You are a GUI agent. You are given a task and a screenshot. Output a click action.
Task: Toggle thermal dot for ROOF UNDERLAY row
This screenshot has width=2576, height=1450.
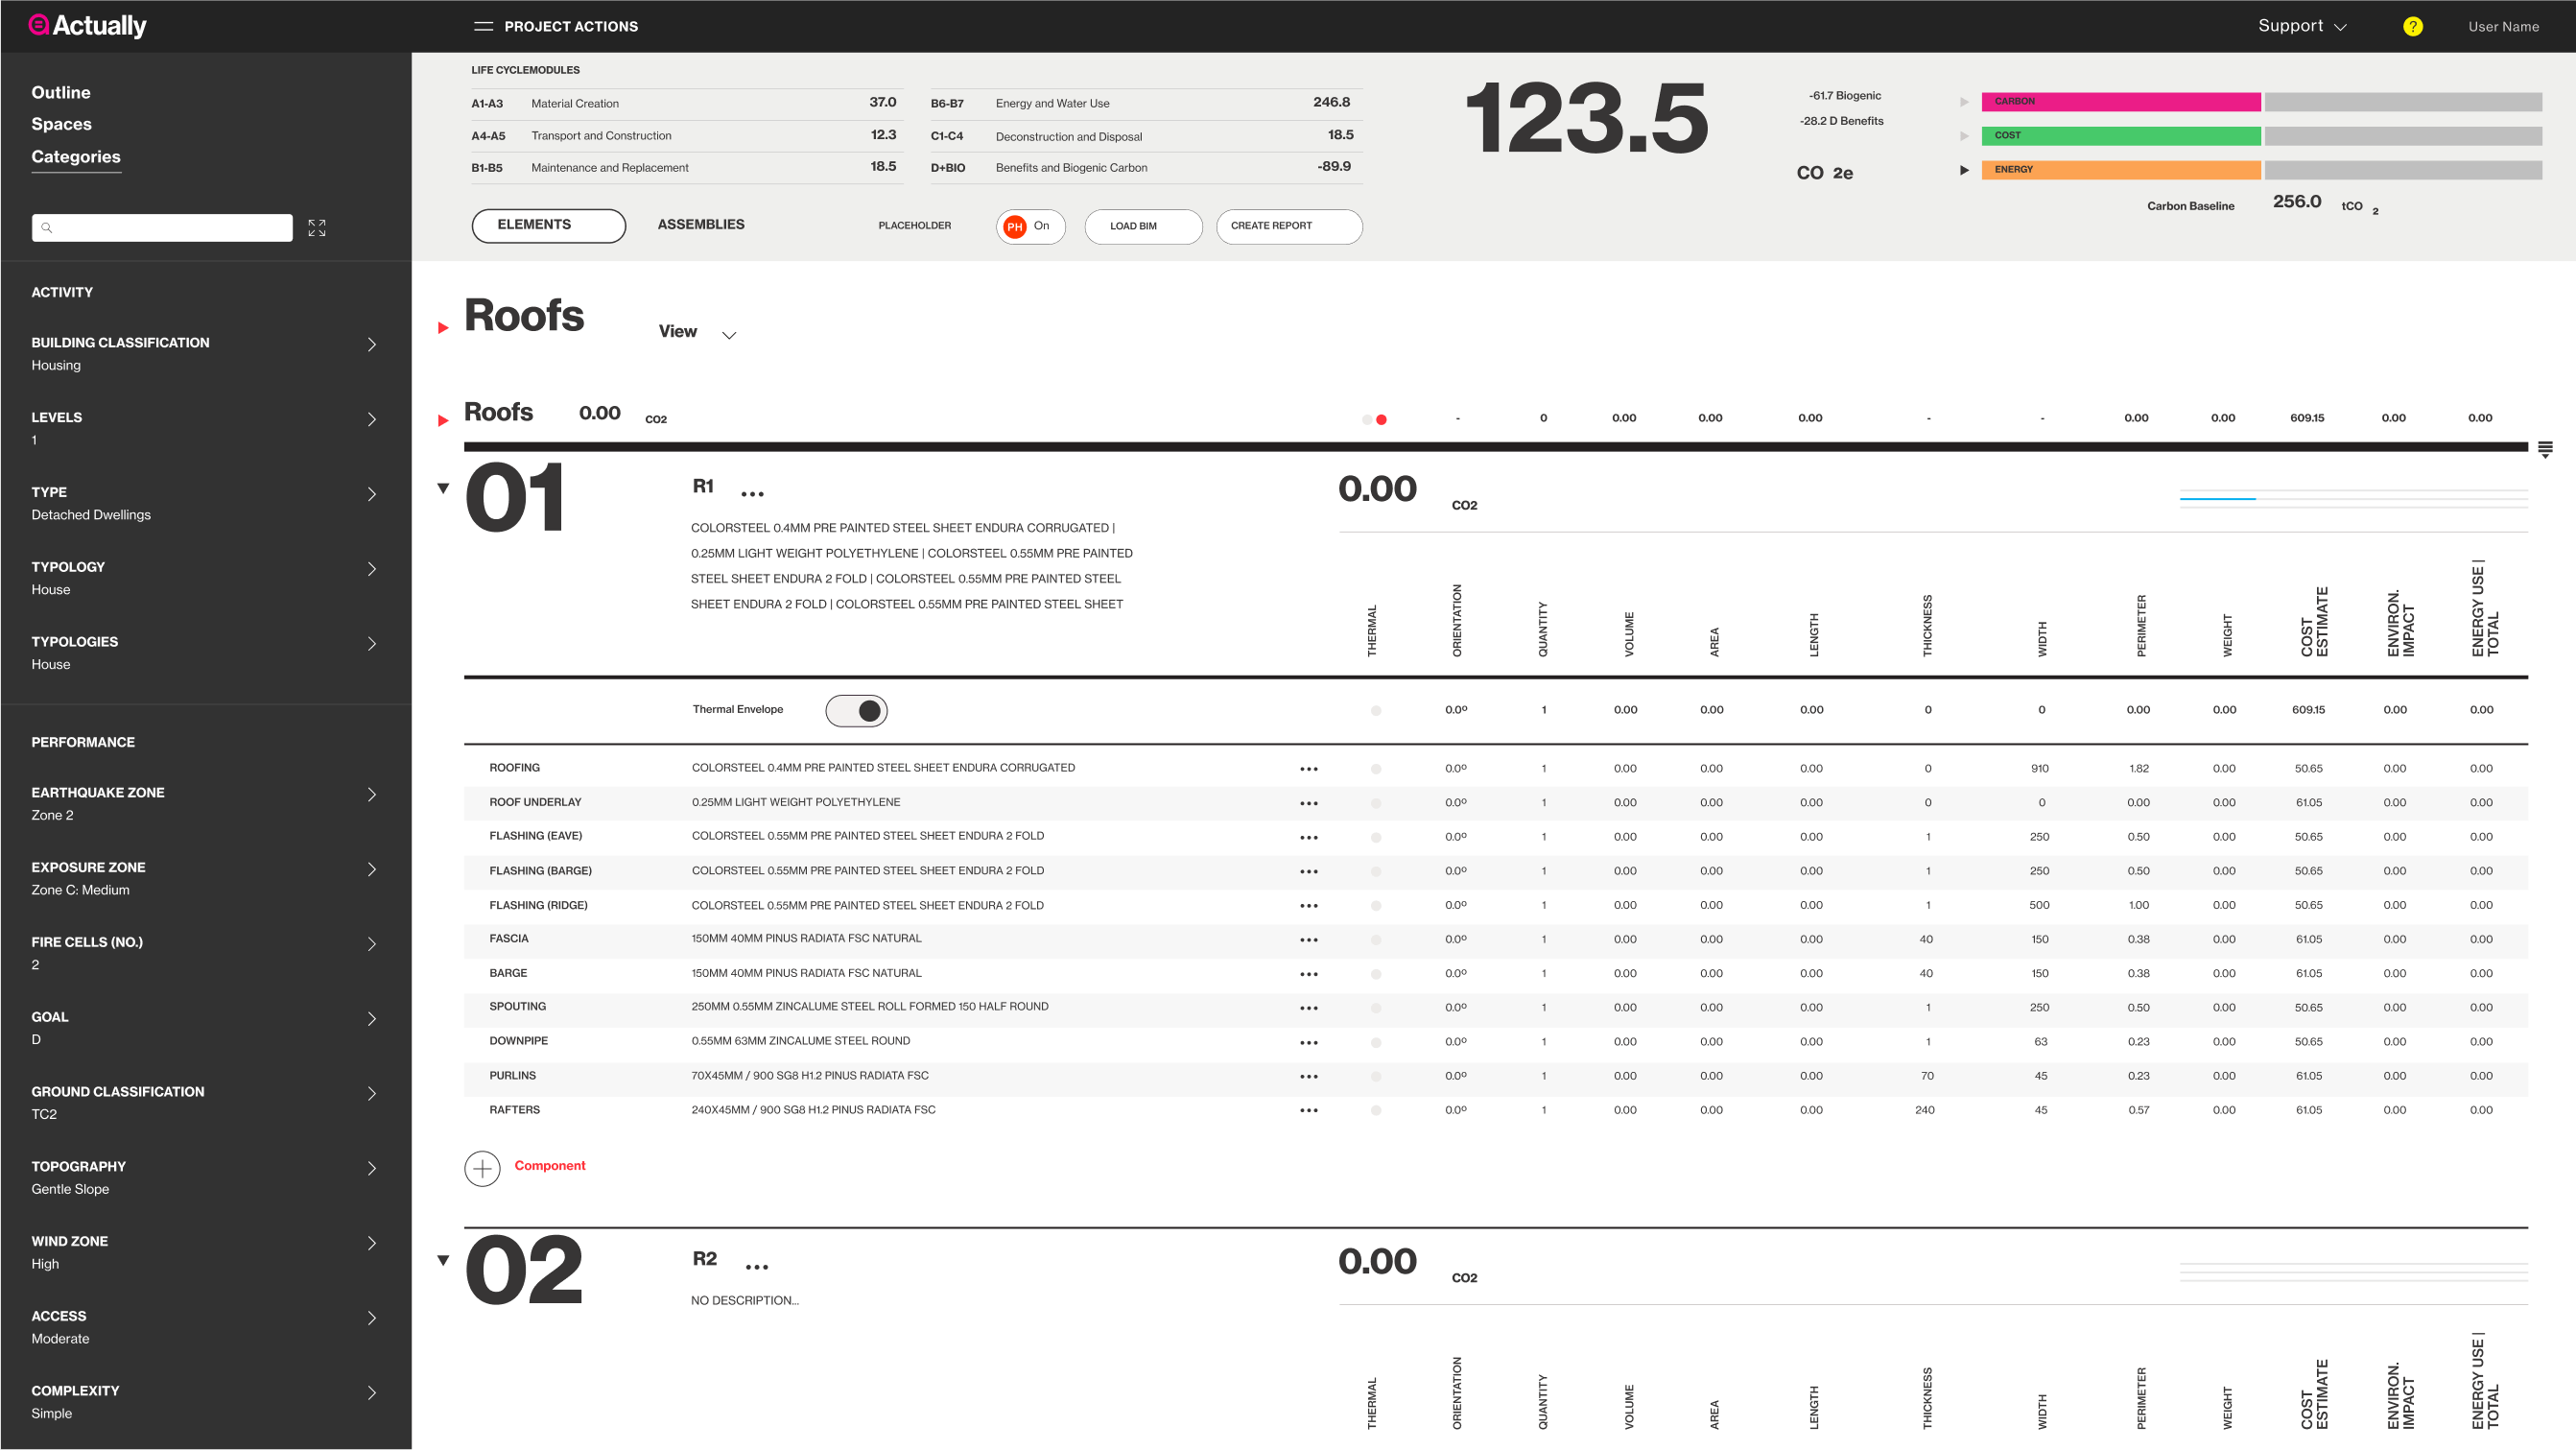pyautogui.click(x=1376, y=803)
